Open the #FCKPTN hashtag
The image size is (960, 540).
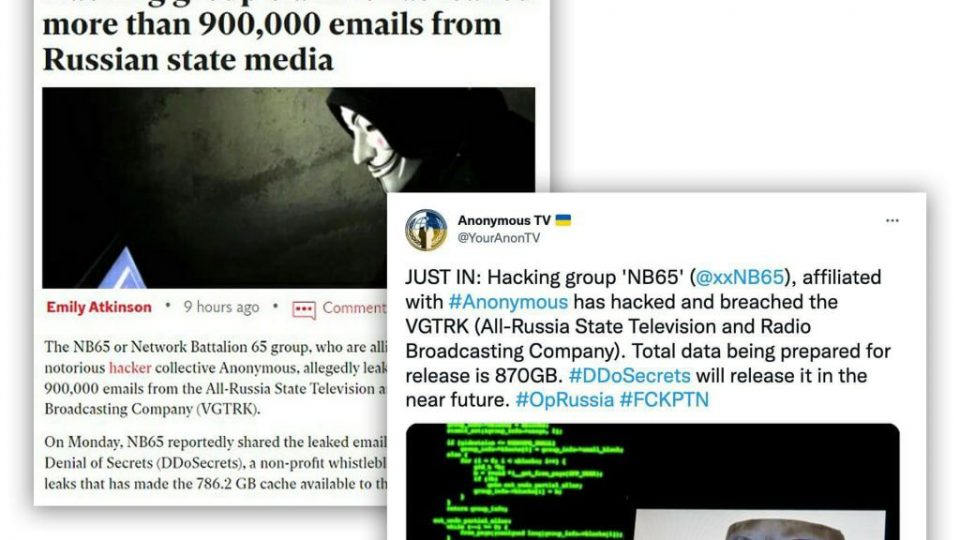tap(664, 400)
